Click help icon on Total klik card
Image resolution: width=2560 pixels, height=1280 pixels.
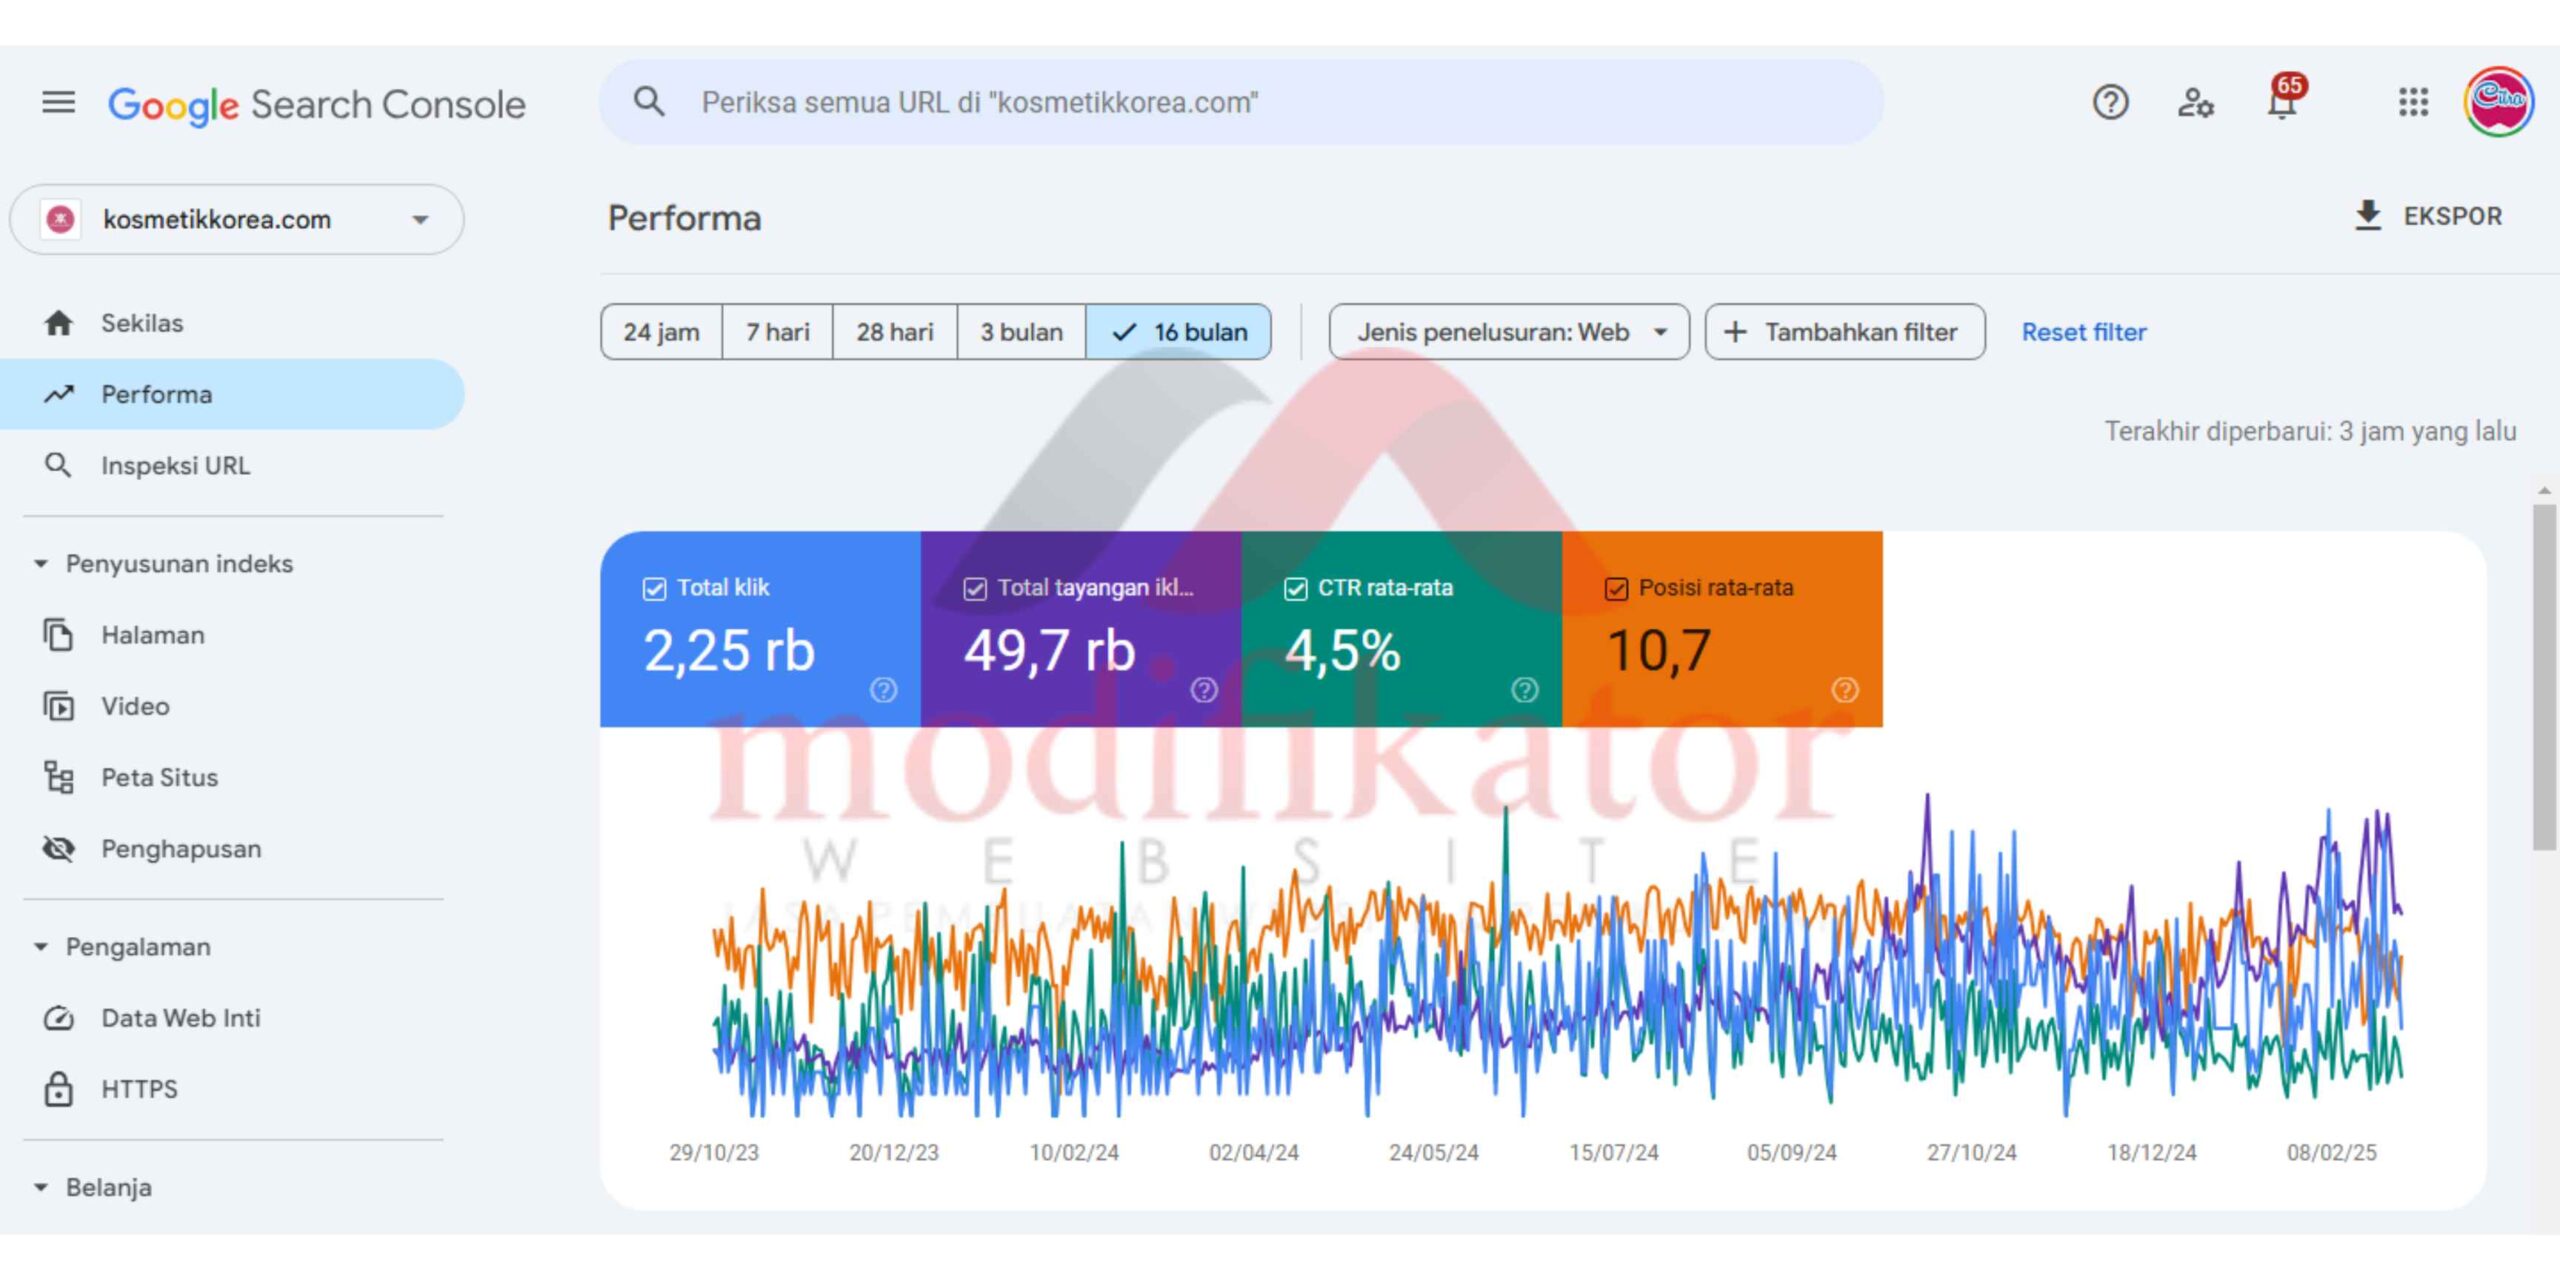click(883, 690)
